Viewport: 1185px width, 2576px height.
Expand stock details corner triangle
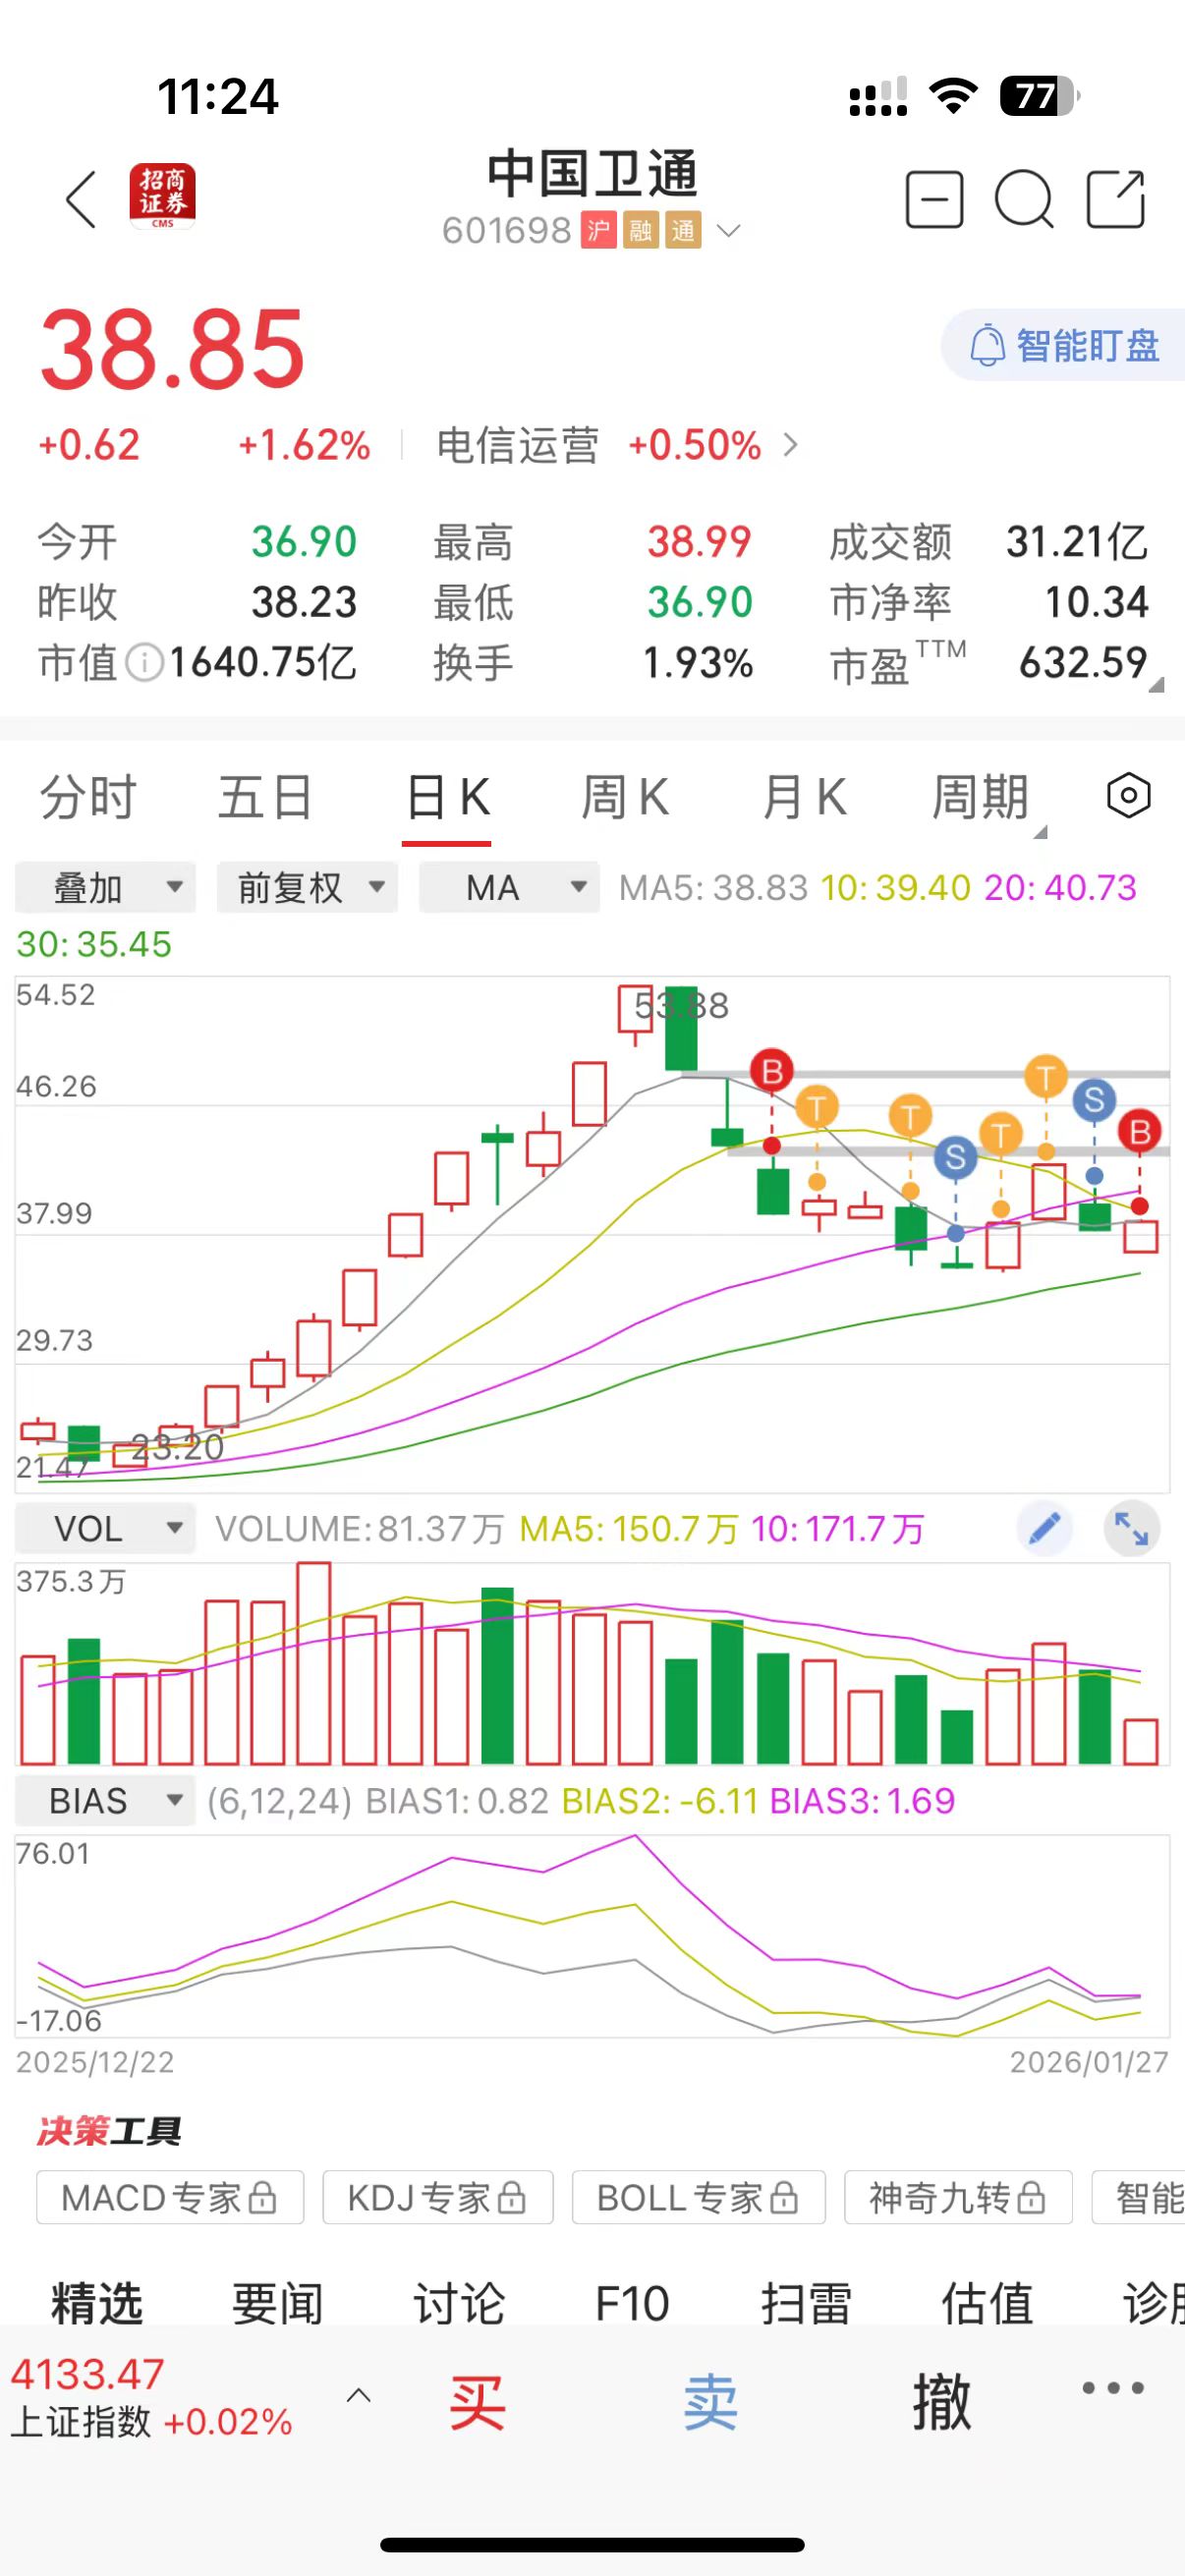1156,685
